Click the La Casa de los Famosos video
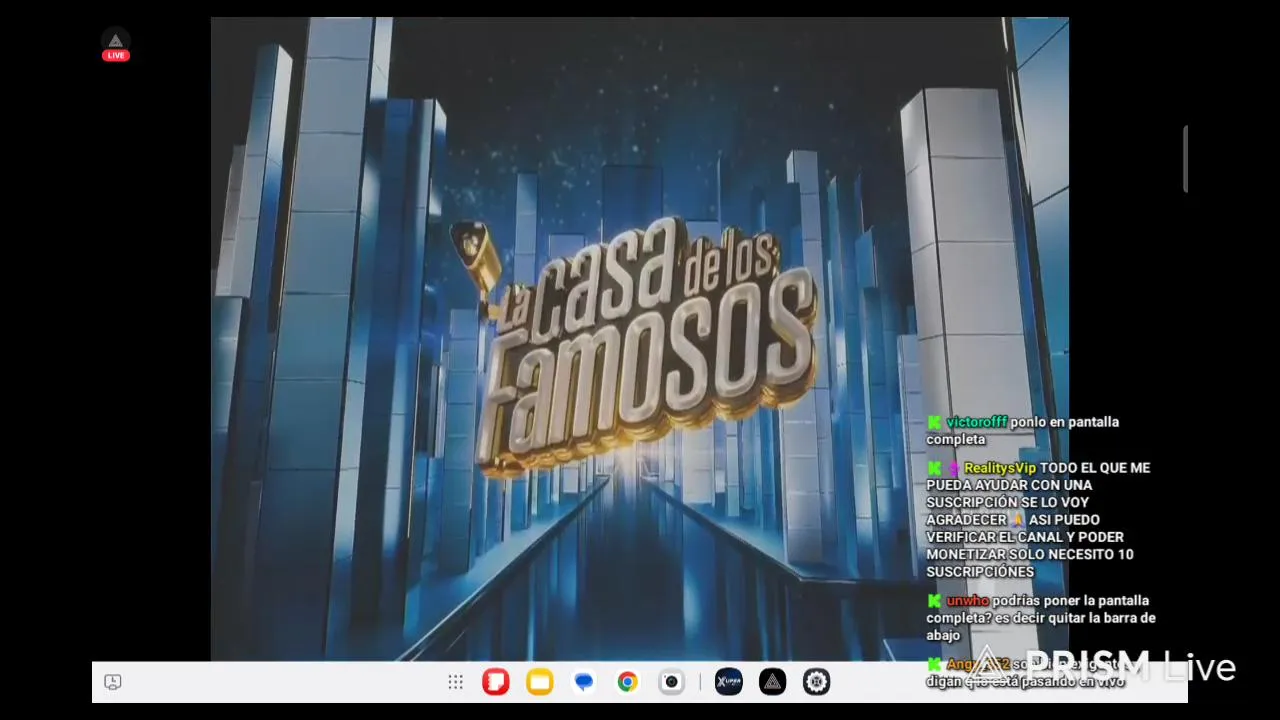1280x720 pixels. pos(640,339)
